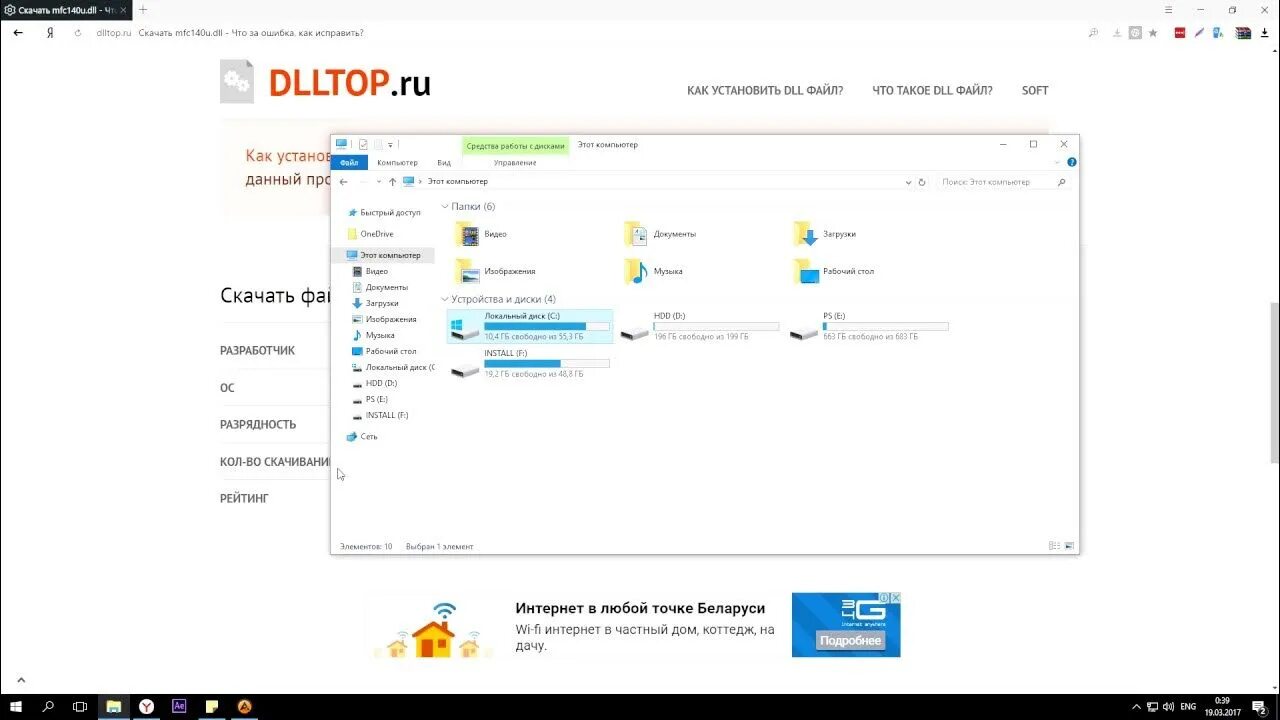Click the Поиск: Этот компьютер search field
Viewport: 1280px width, 720px height.
click(1003, 182)
